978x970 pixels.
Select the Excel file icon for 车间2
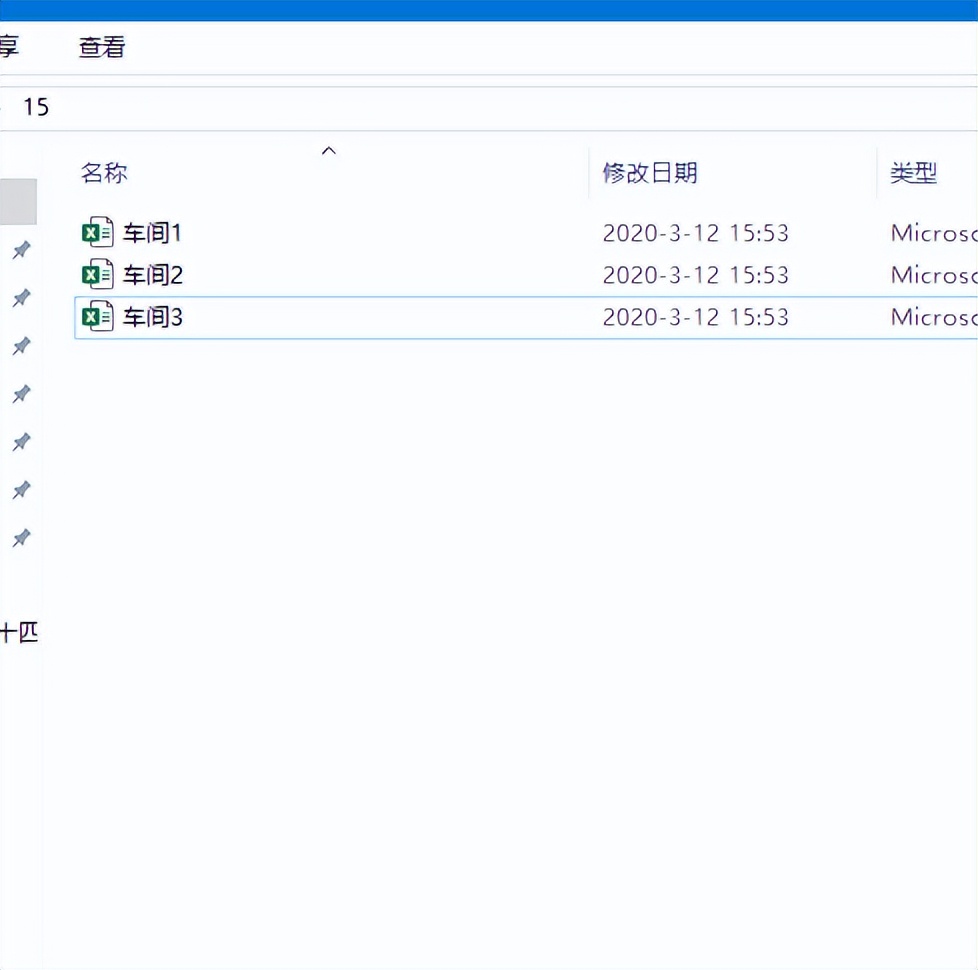tap(97, 275)
